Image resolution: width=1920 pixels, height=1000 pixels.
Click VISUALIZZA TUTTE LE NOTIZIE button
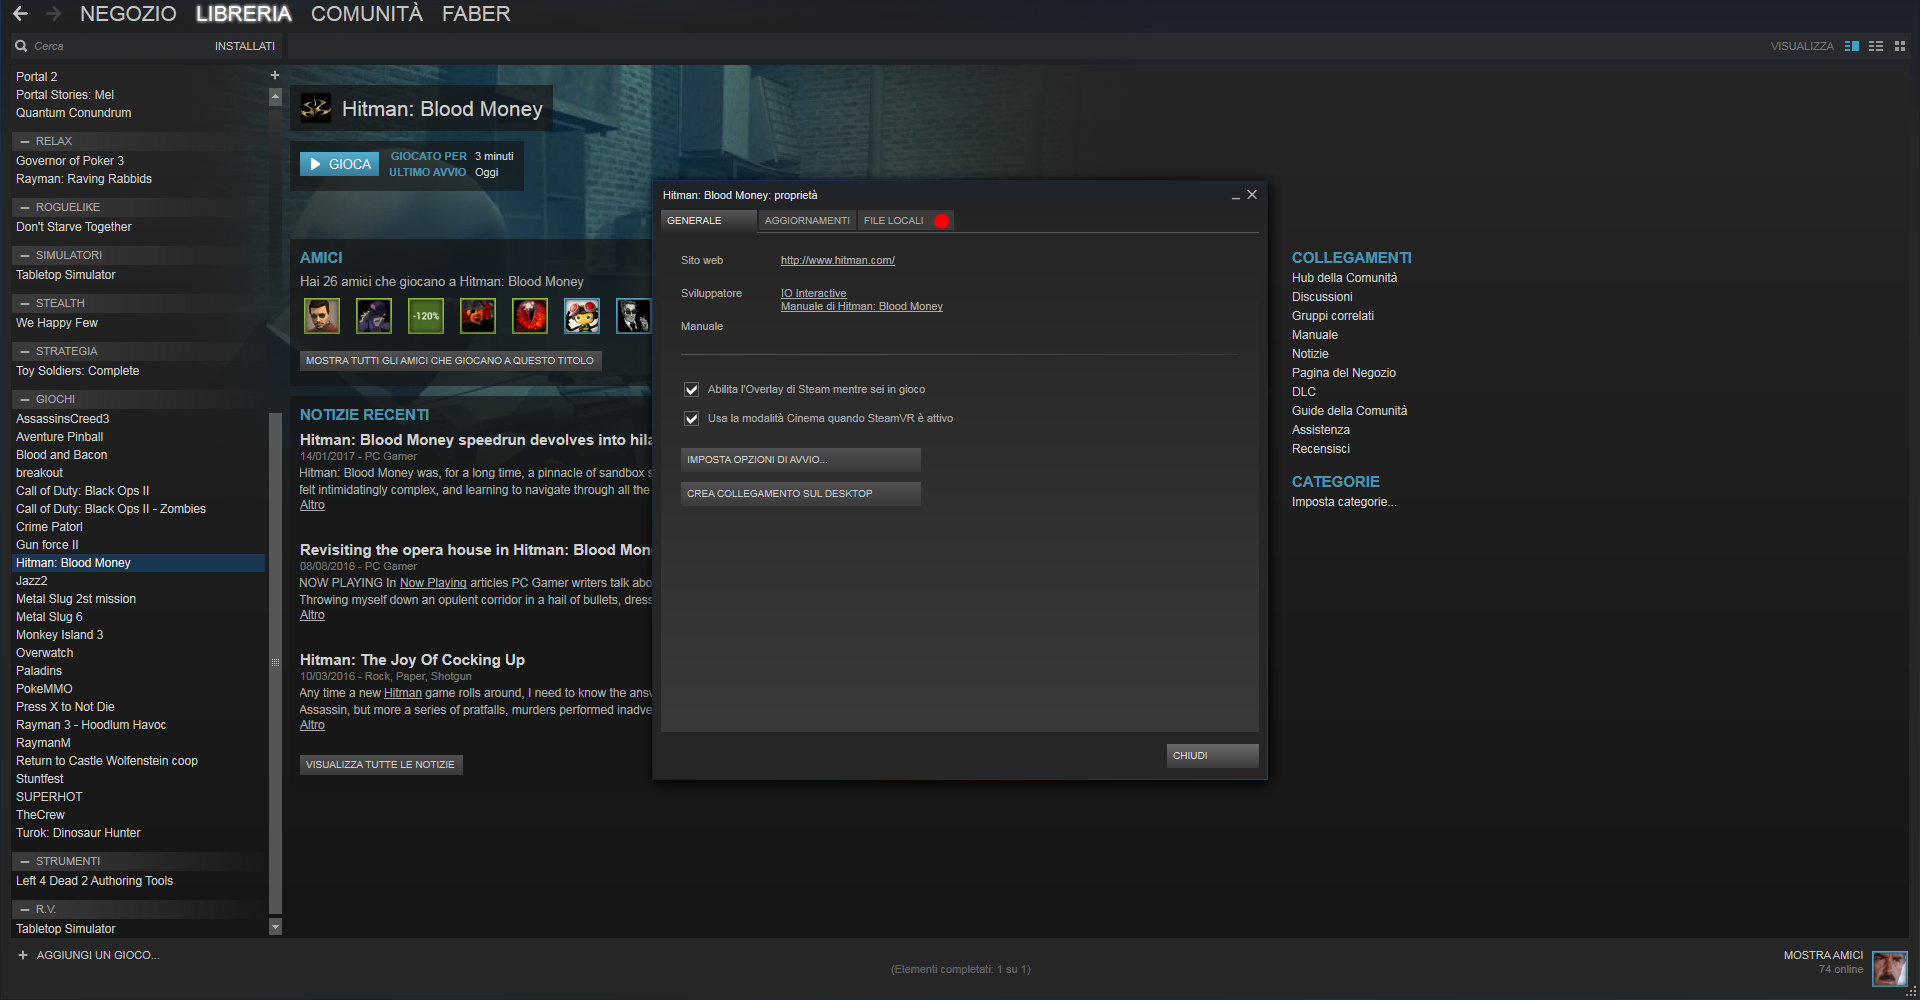[x=381, y=765]
